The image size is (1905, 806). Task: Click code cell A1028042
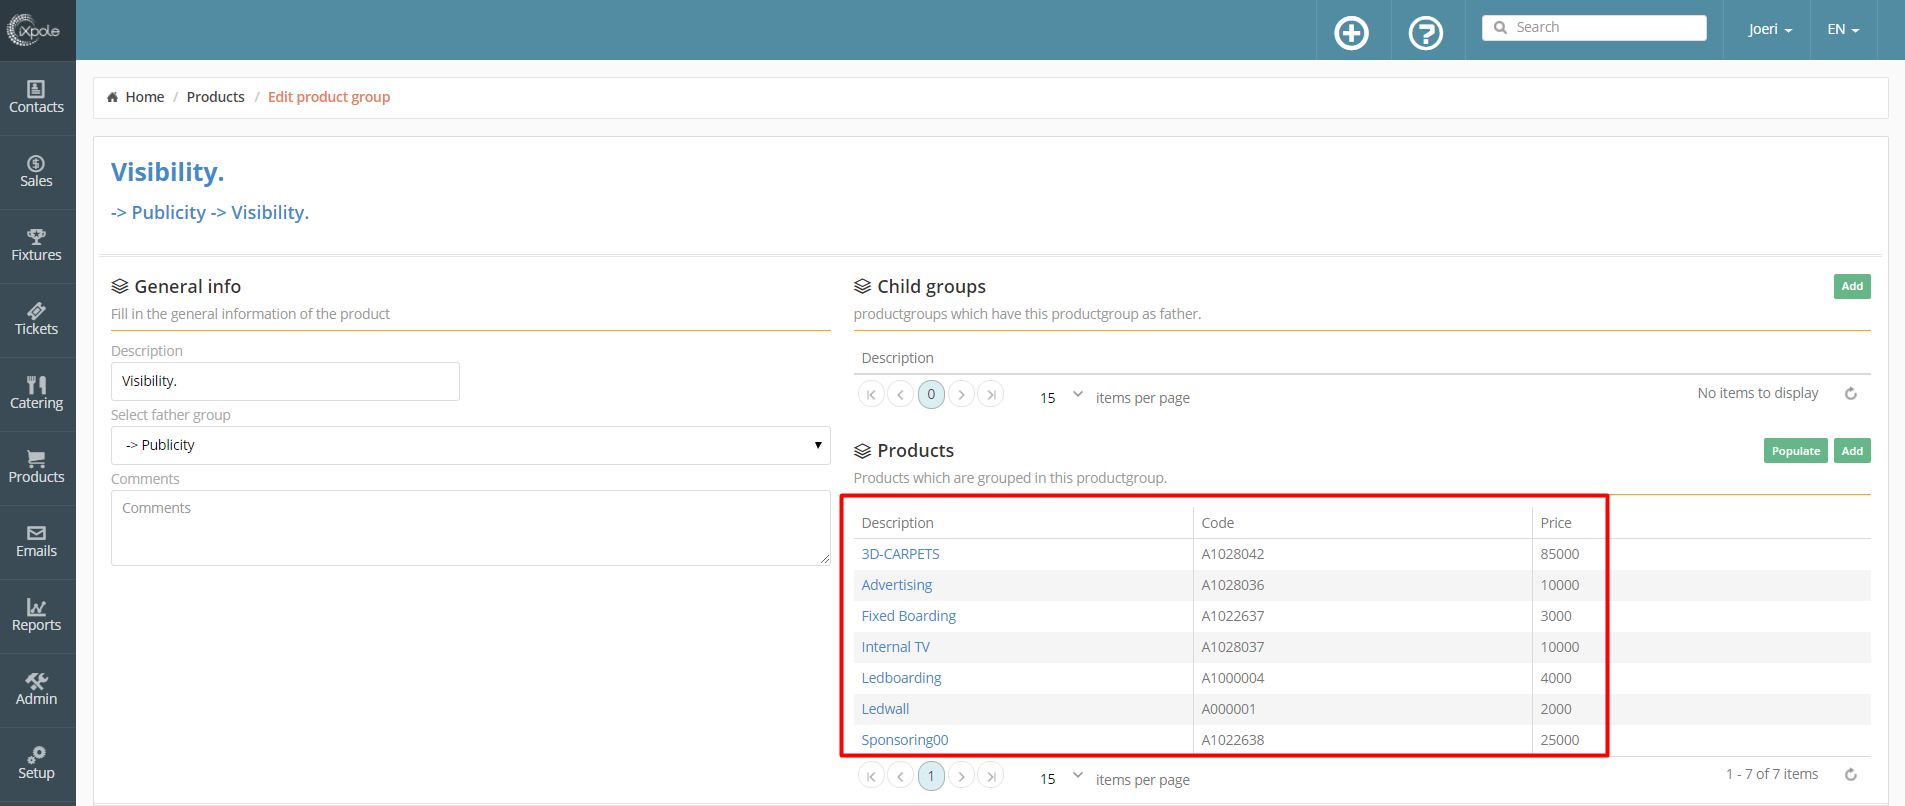coord(1233,554)
